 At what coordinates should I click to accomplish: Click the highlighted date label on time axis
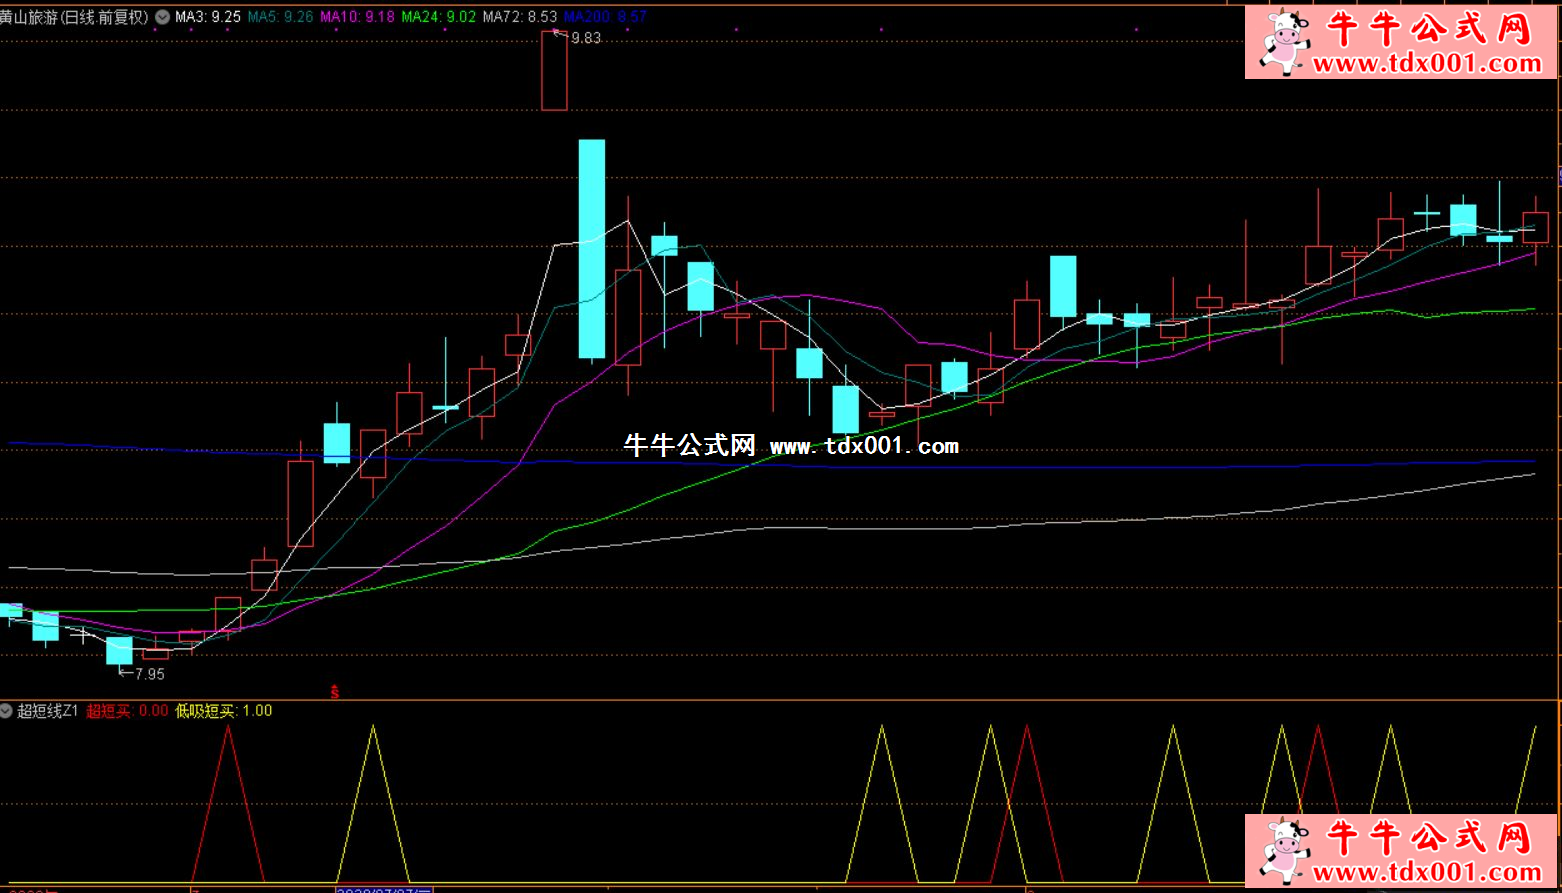[385, 889]
